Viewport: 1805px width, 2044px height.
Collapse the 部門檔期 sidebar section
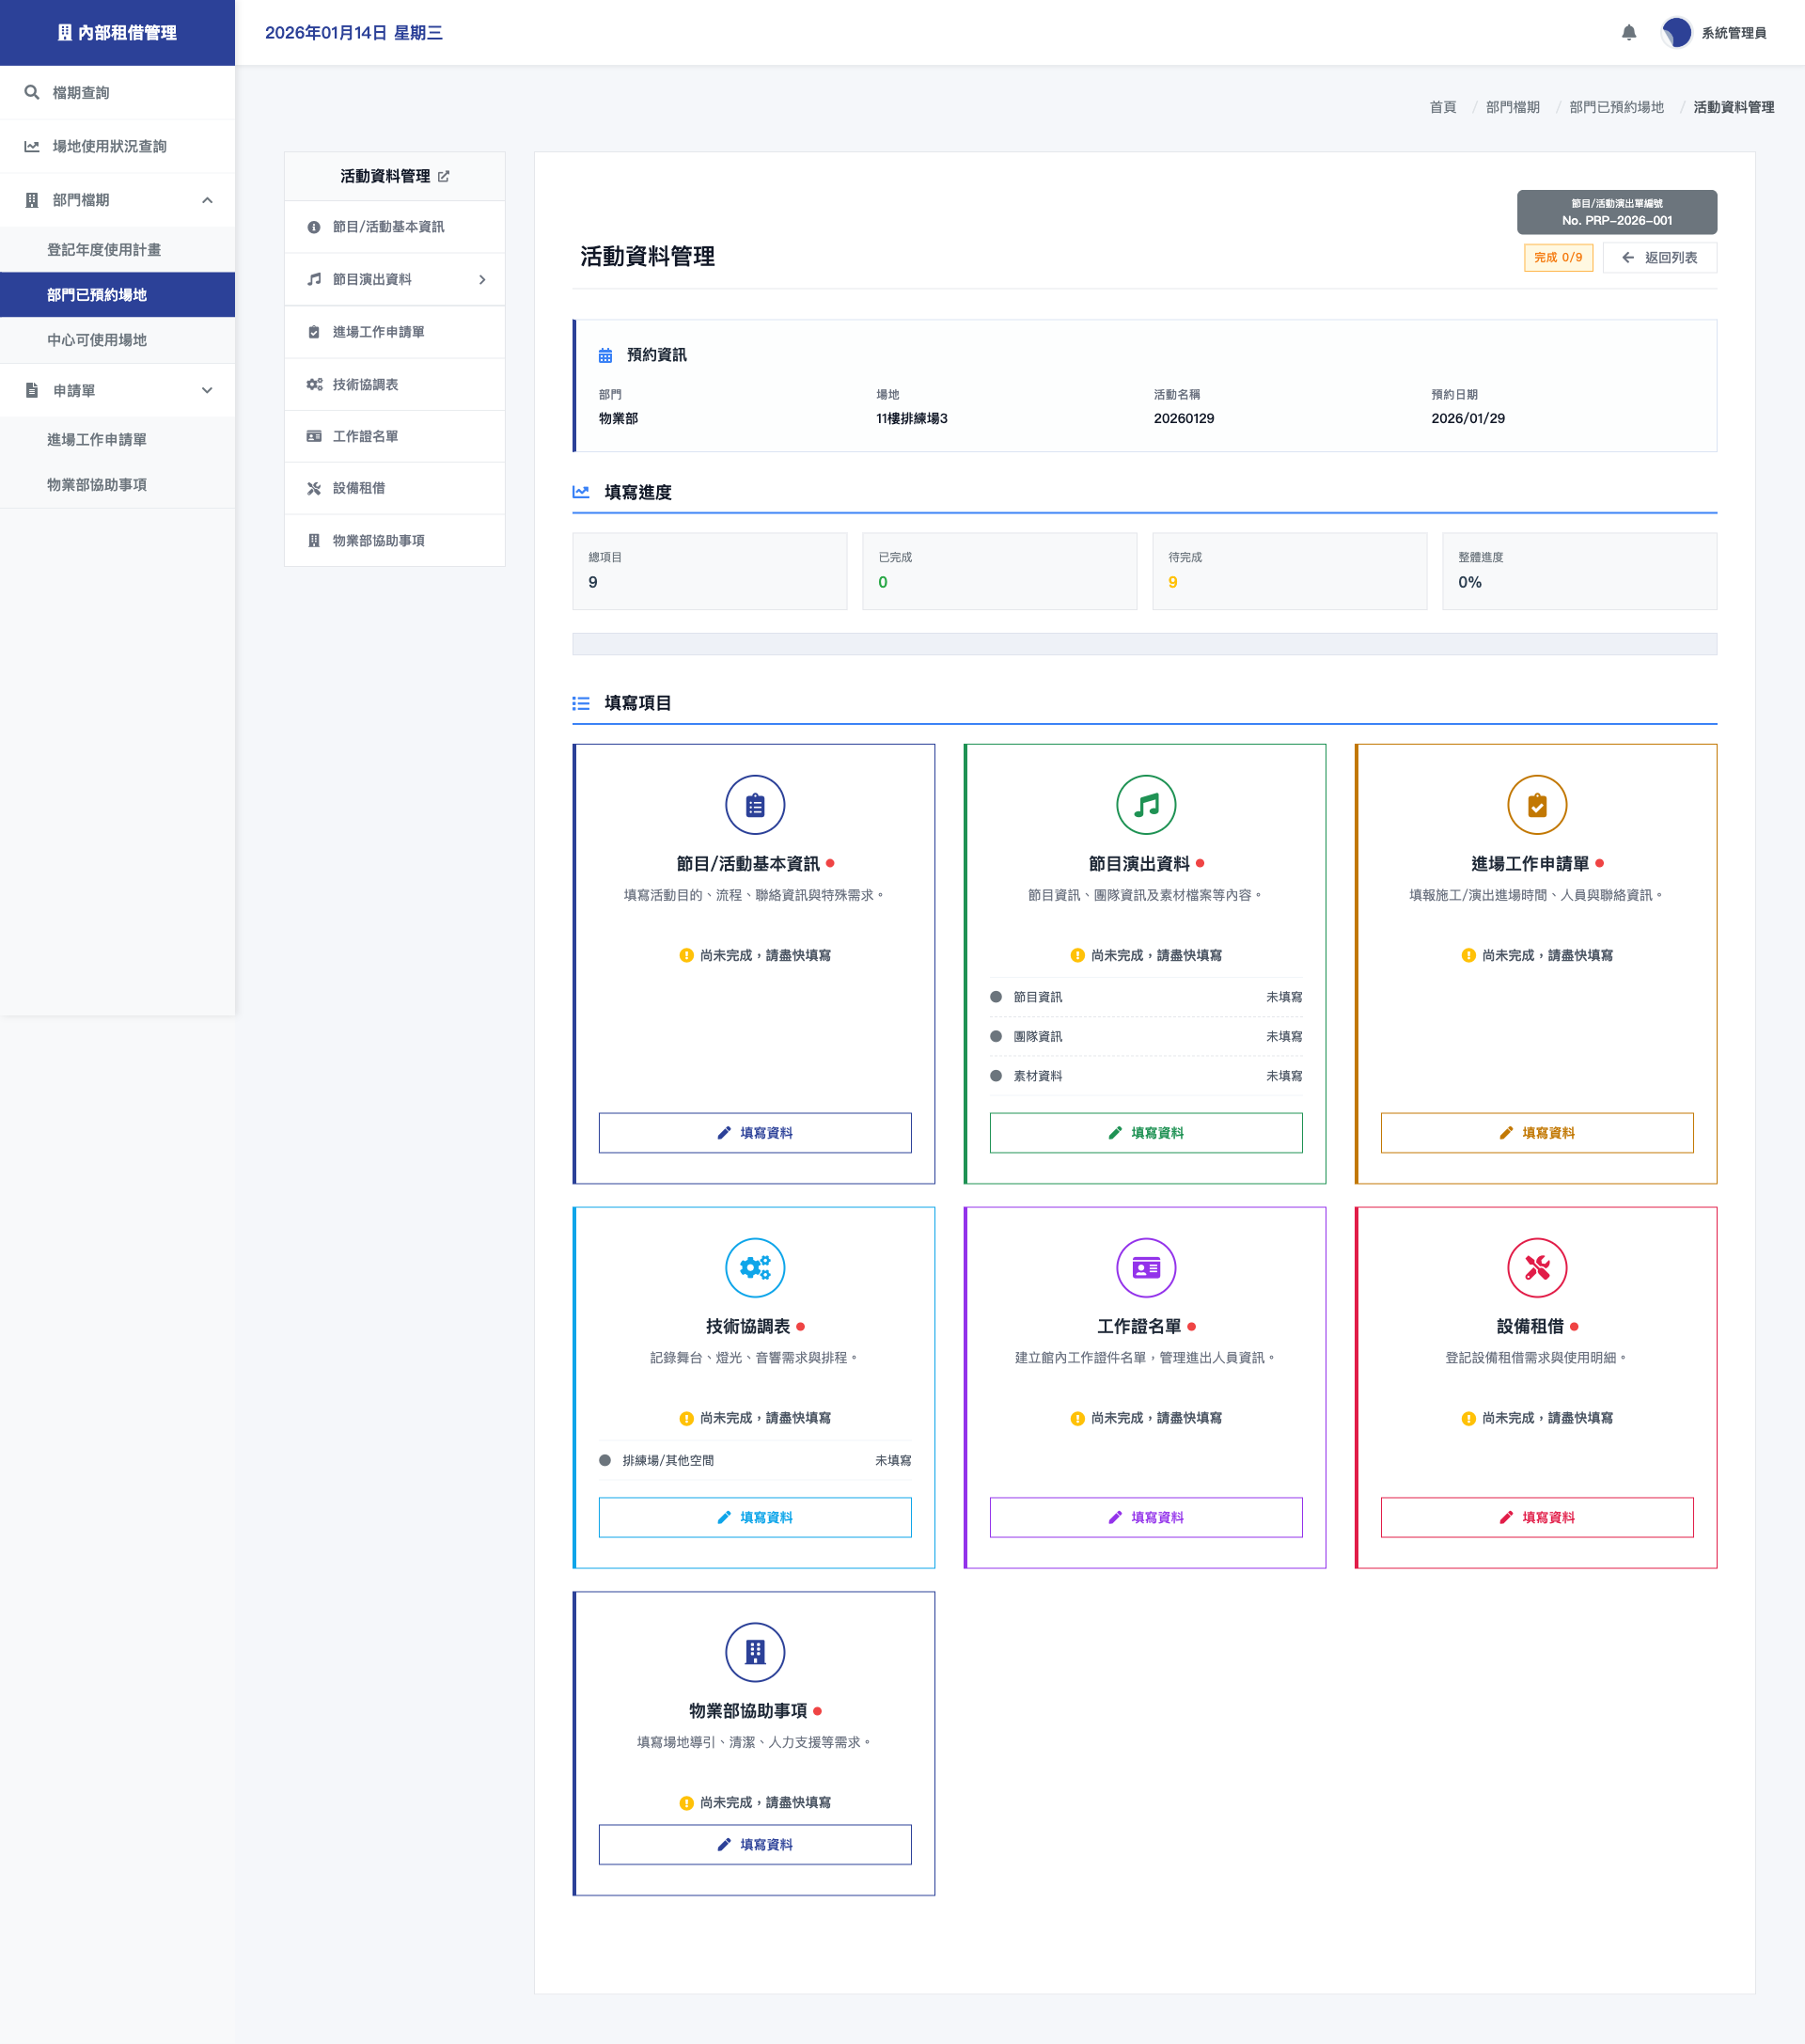pyautogui.click(x=207, y=200)
